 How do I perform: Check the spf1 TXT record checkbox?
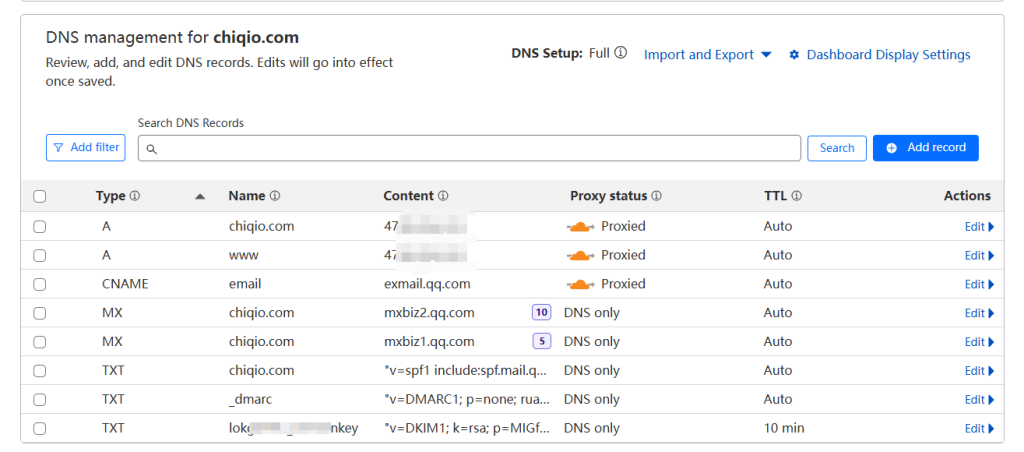pos(40,370)
